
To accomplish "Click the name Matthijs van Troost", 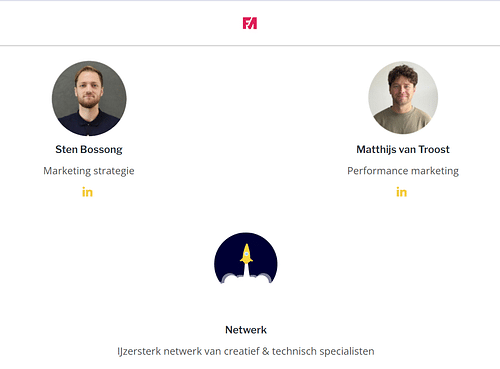I will pos(403,149).
